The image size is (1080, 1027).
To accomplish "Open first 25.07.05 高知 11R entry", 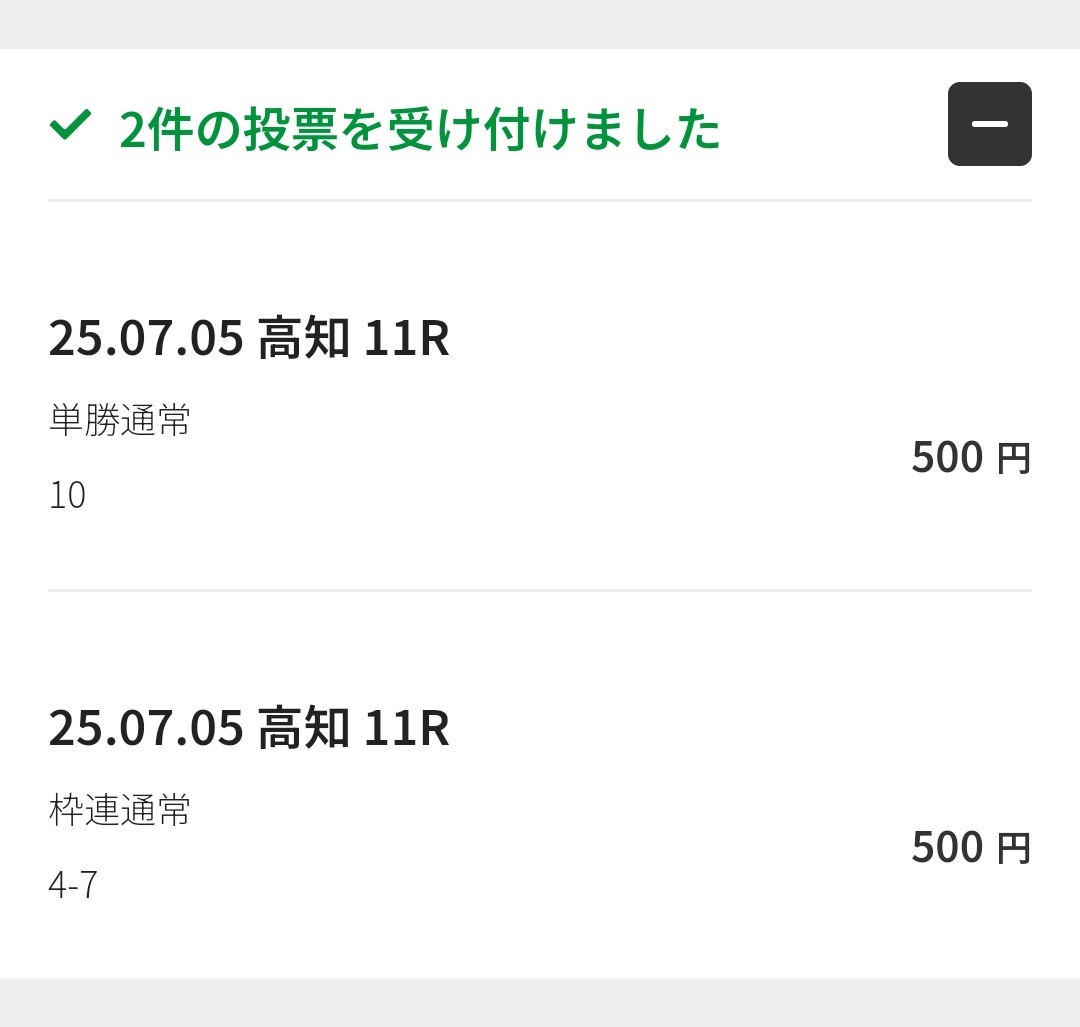I will click(249, 338).
